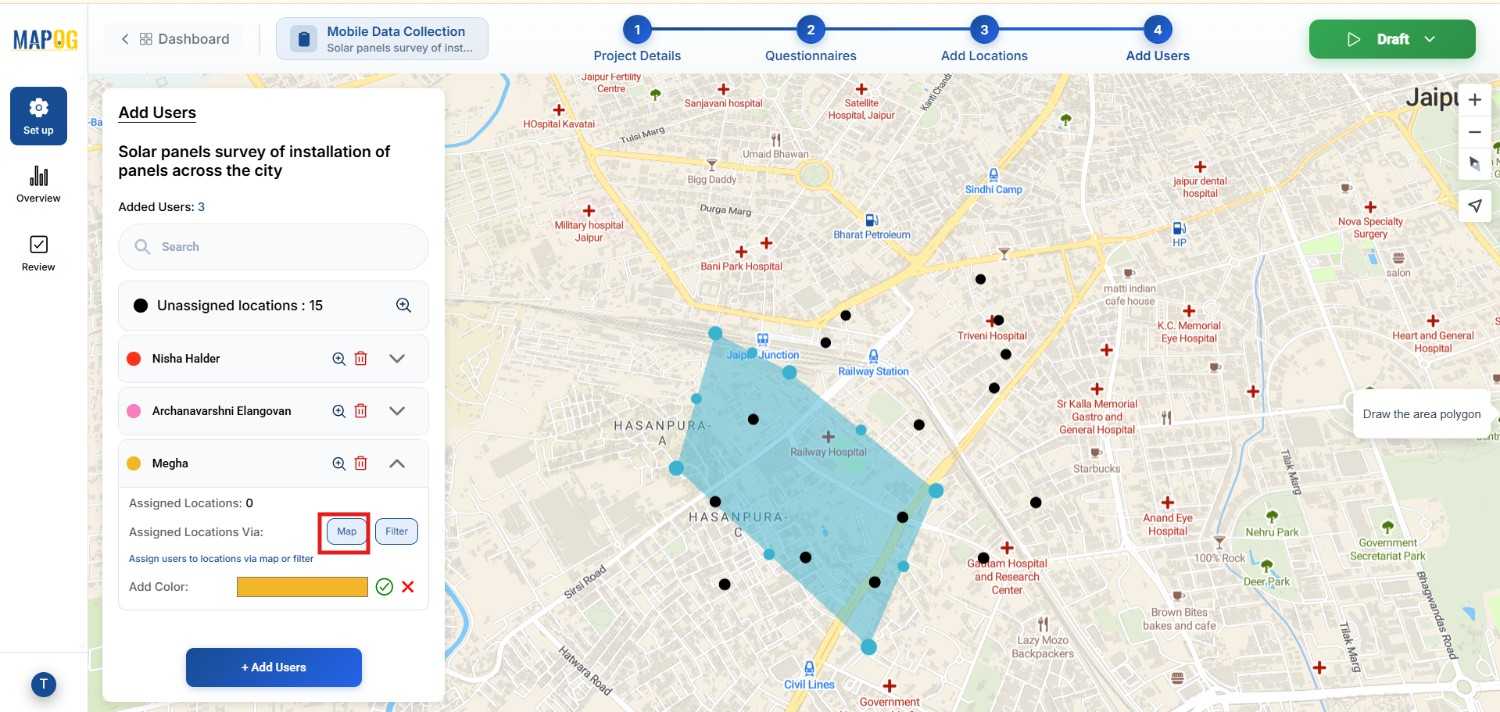This screenshot has height=712, width=1500.
Task: Zoom to Nisha Halder's assigned locations
Action: coord(338,358)
